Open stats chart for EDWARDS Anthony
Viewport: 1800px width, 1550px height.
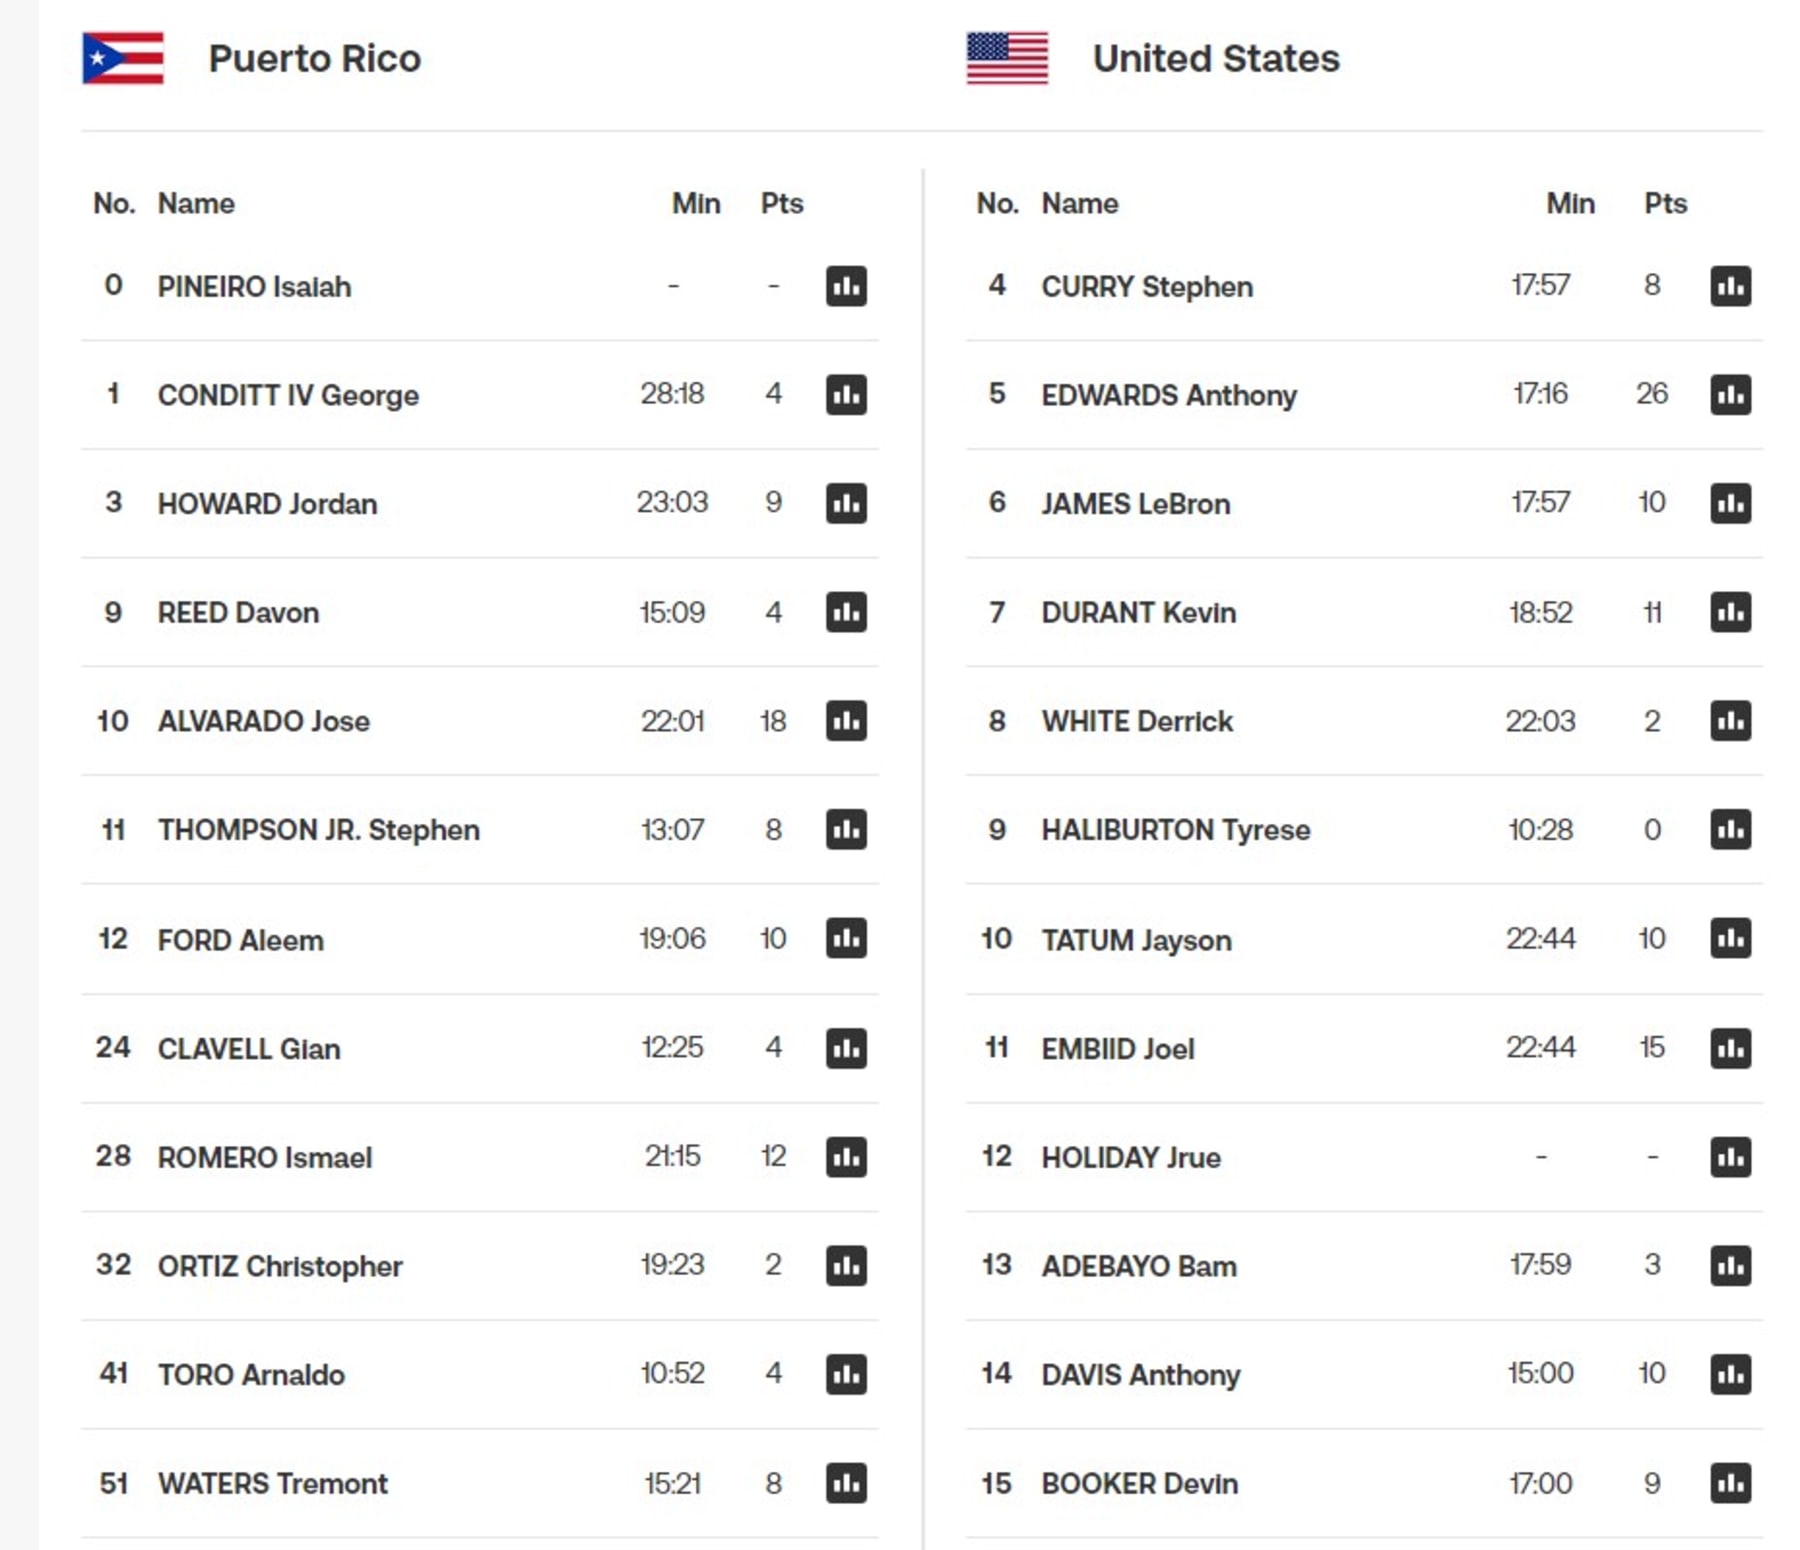(1731, 395)
